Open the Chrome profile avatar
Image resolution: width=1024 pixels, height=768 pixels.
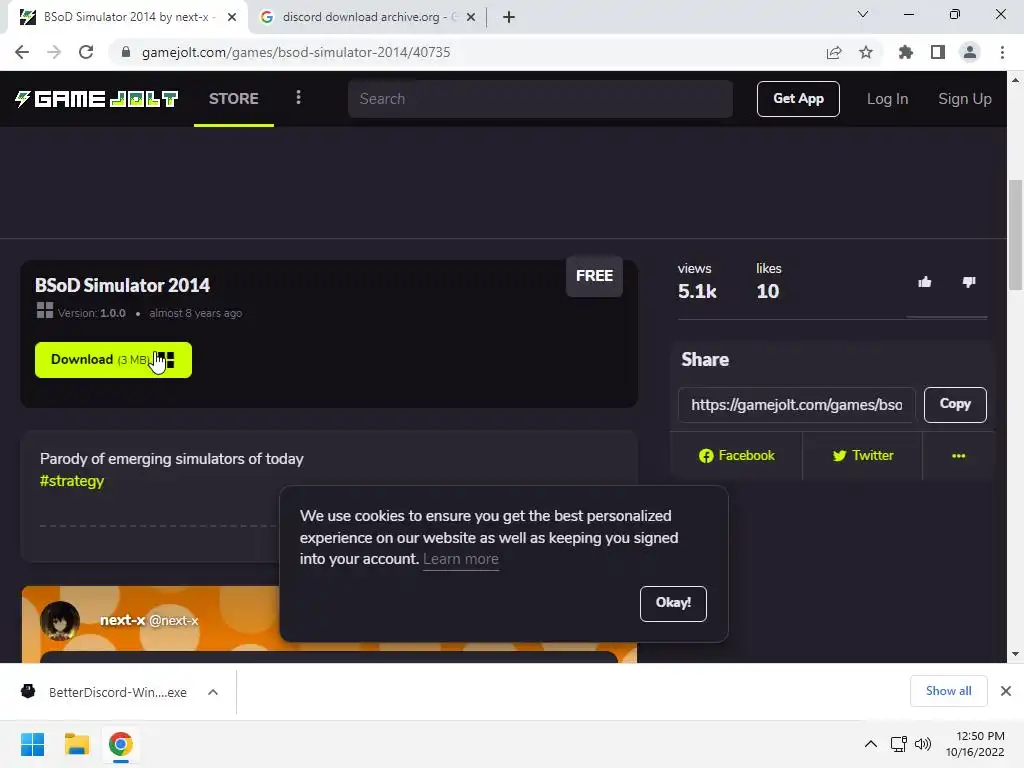point(970,52)
